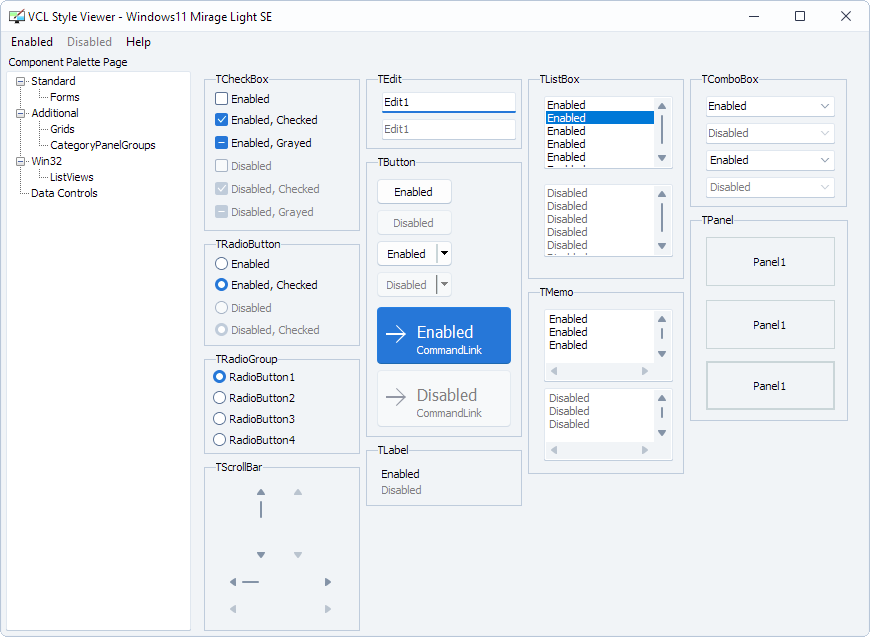This screenshot has height=637, width=870.
Task: Collapse the Standard tree node
Action: [21, 82]
